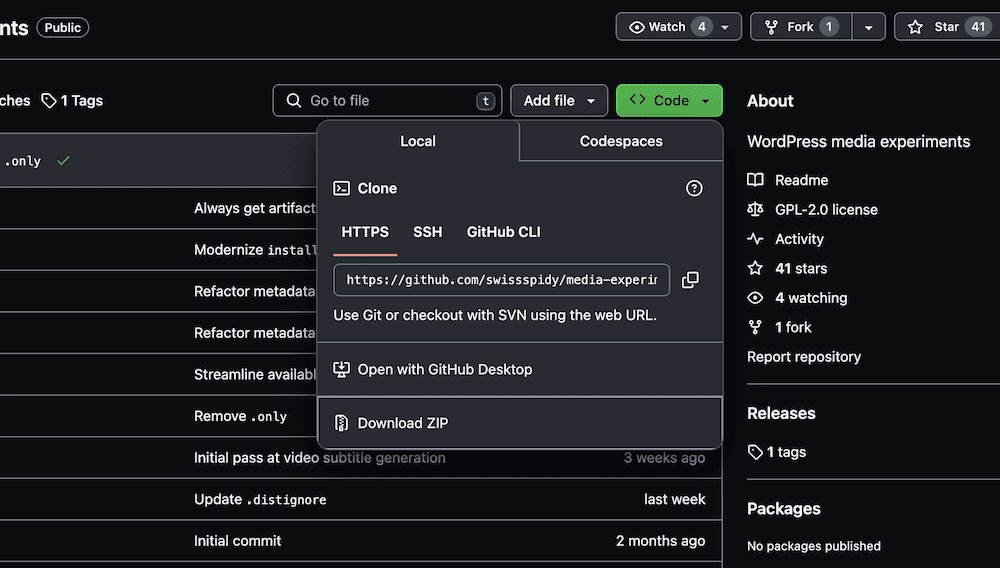
Task: Click the HTTPS clone URL text field
Action: (501, 280)
